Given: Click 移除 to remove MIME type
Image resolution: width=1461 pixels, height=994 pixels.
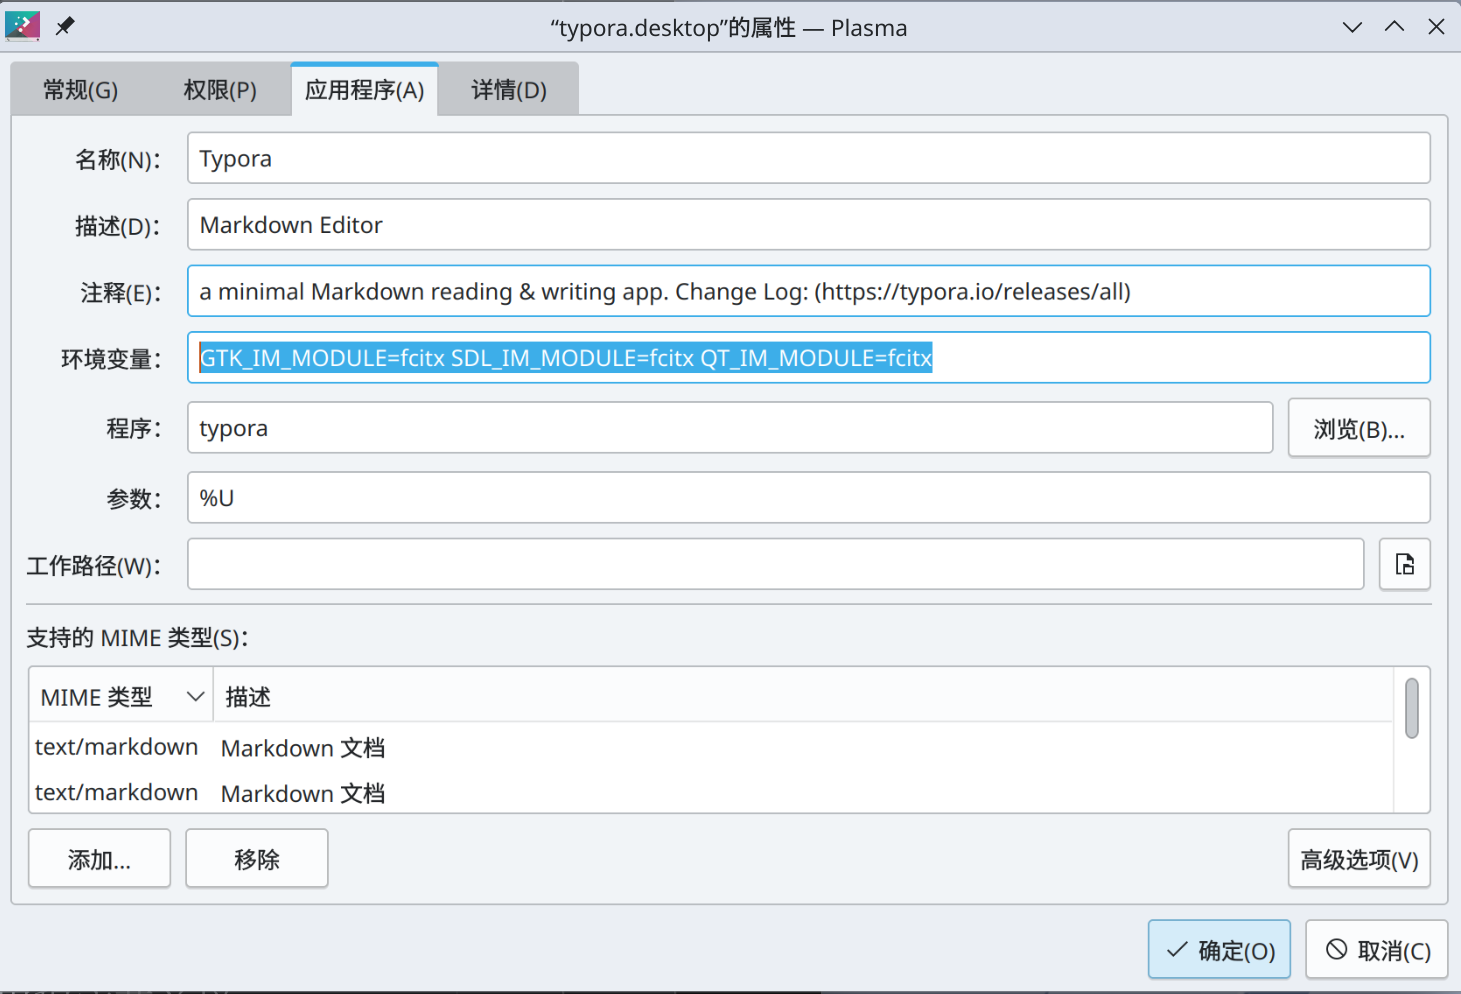Looking at the screenshot, I should [x=257, y=859].
